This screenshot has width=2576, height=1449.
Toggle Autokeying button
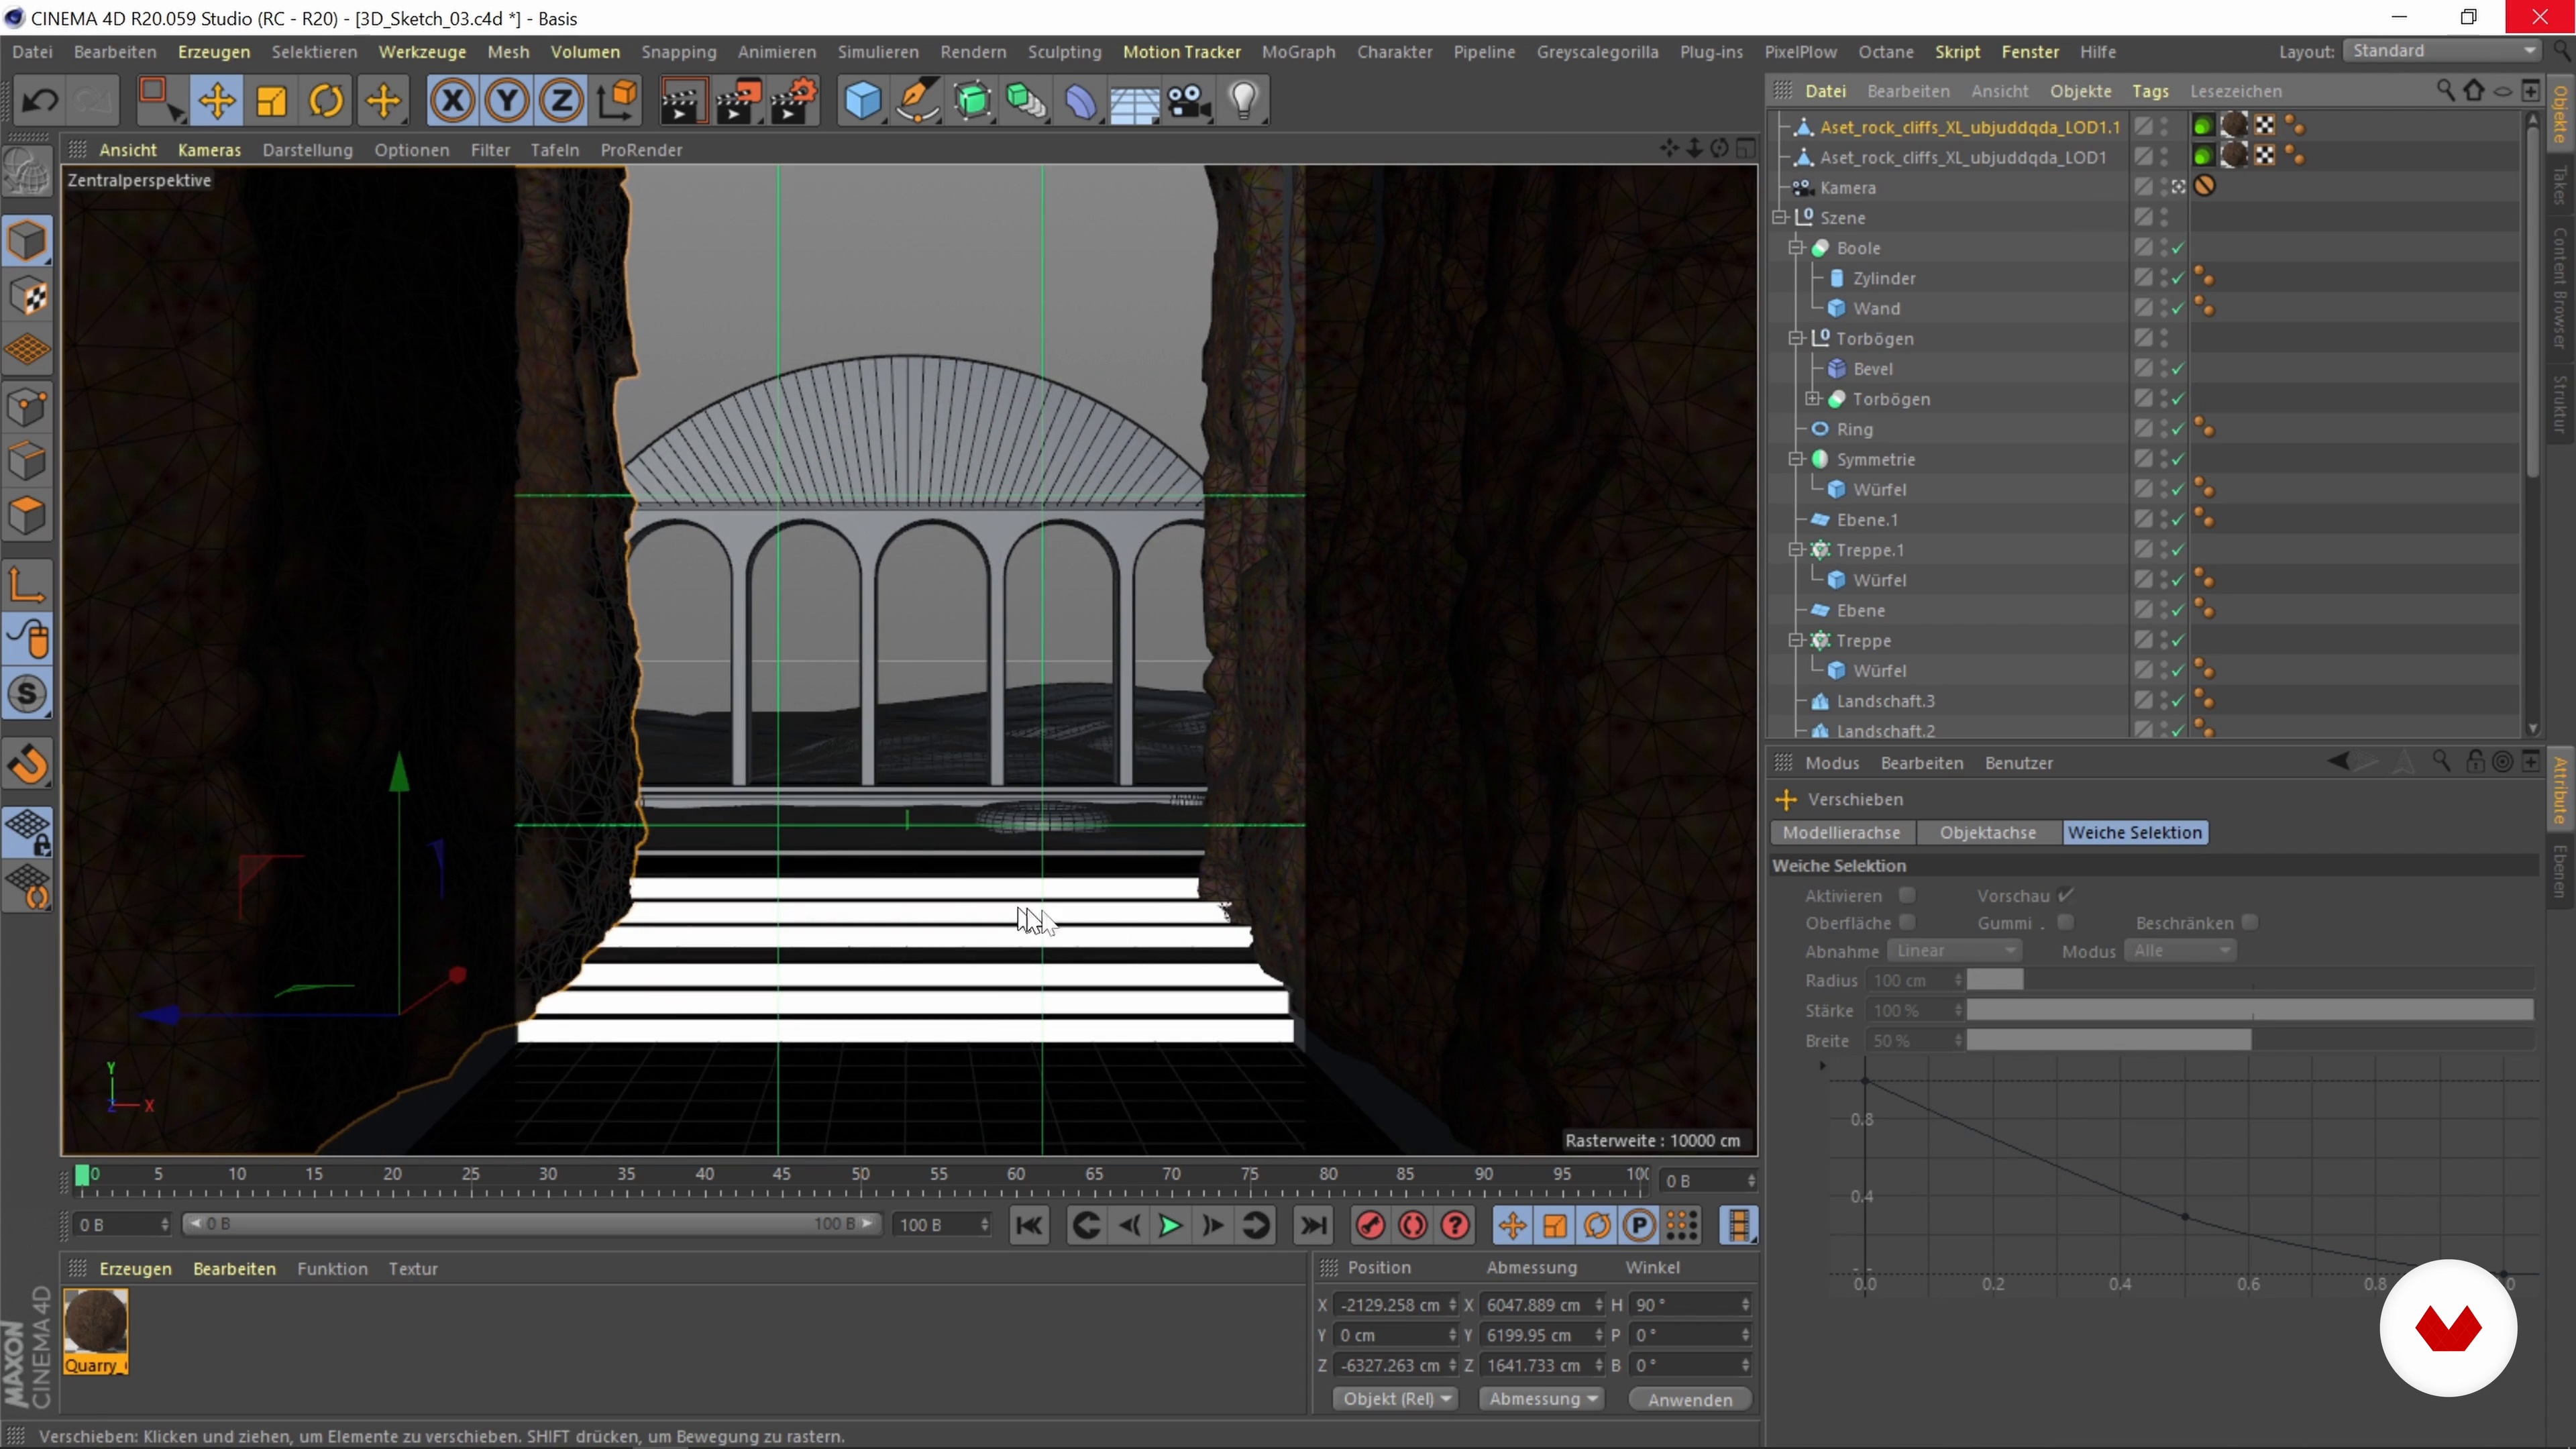click(1413, 1225)
